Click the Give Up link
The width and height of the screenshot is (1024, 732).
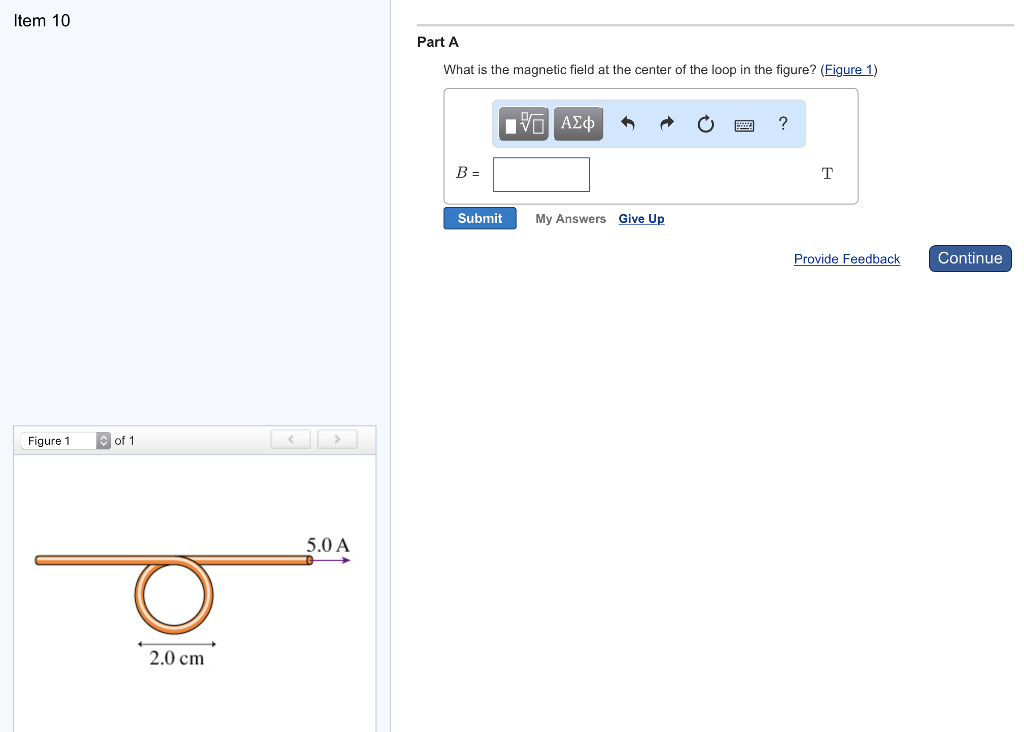click(641, 219)
